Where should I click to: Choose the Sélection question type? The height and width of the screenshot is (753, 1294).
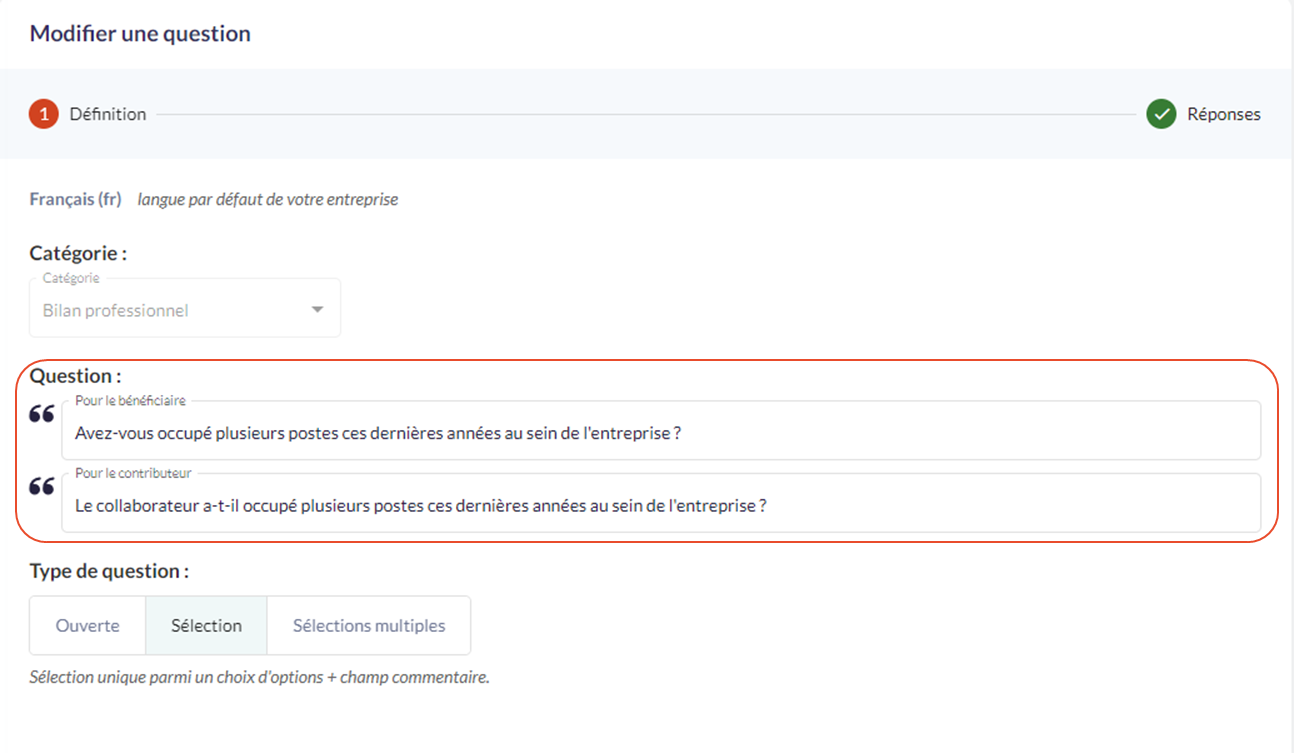pyautogui.click(x=206, y=626)
